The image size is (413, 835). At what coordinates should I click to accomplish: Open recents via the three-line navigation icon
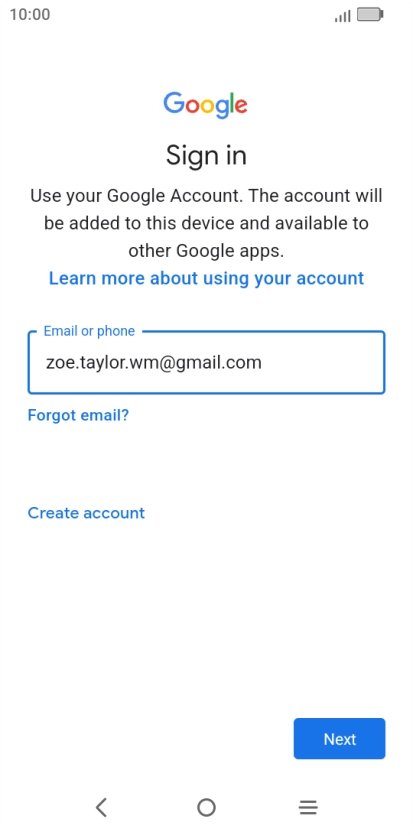308,807
